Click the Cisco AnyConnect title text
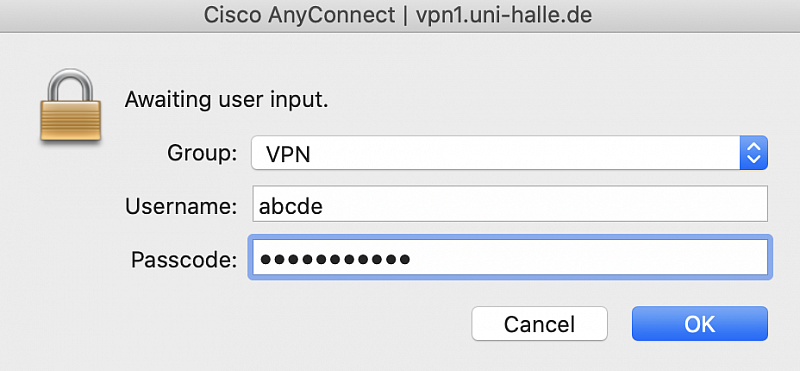The height and width of the screenshot is (371, 800). pyautogui.click(x=299, y=15)
